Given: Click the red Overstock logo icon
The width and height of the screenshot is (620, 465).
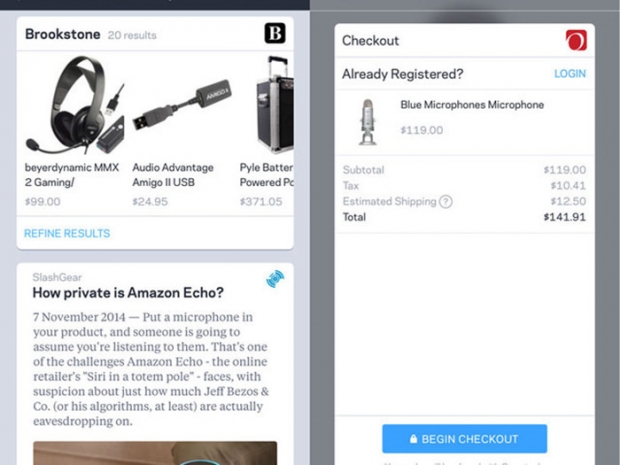Looking at the screenshot, I should click(576, 40).
